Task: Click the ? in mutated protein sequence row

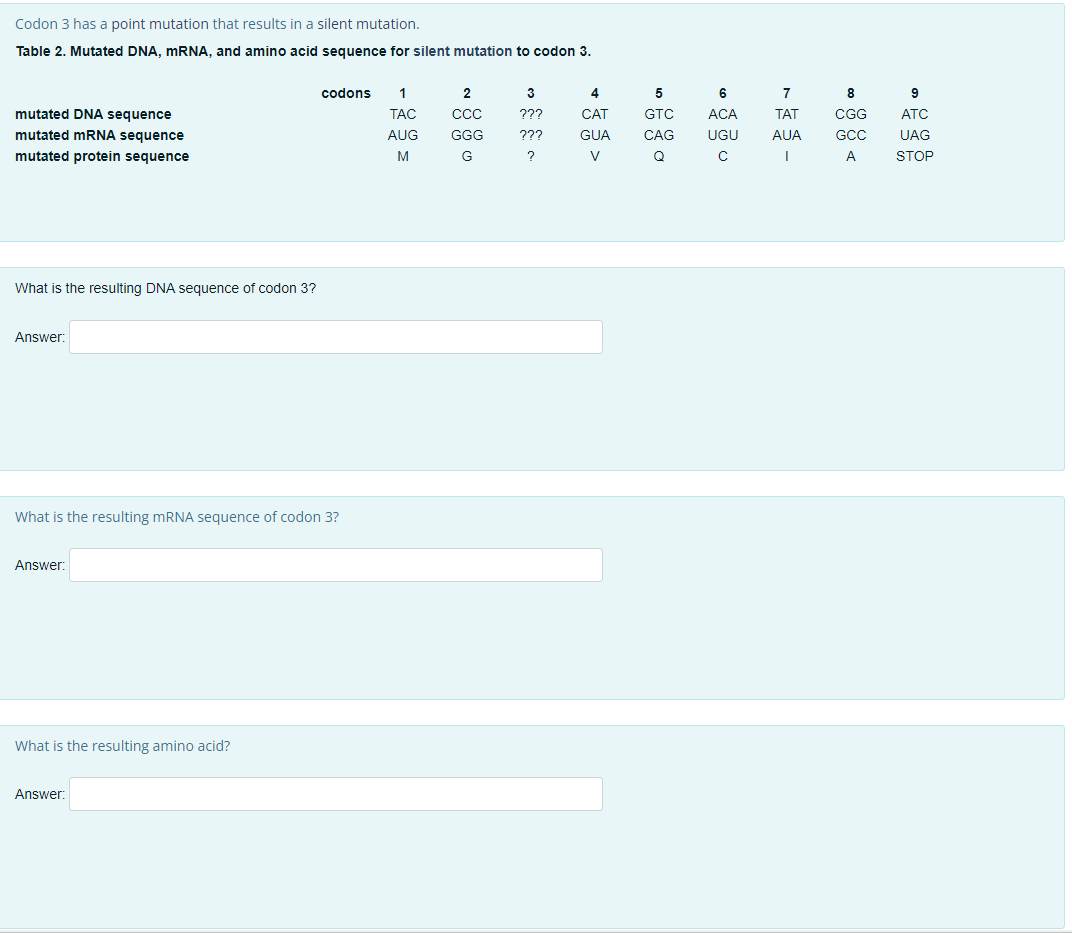Action: [x=531, y=156]
